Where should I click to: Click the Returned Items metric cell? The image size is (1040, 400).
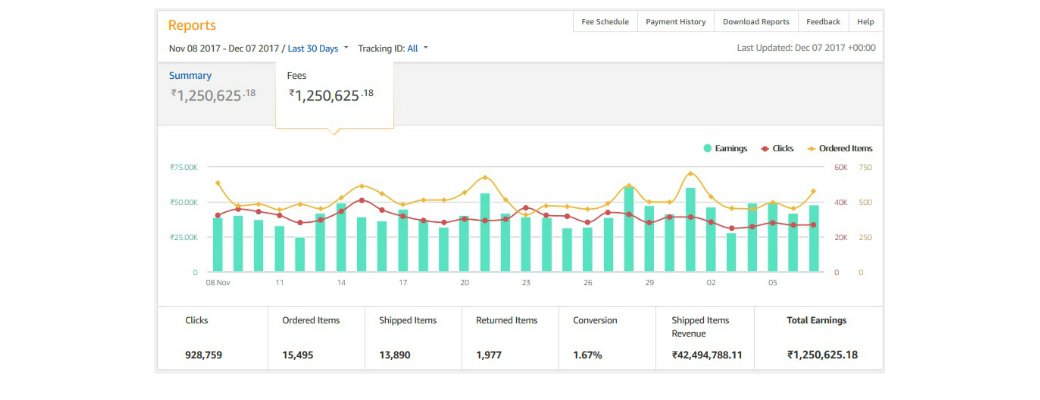point(505,338)
